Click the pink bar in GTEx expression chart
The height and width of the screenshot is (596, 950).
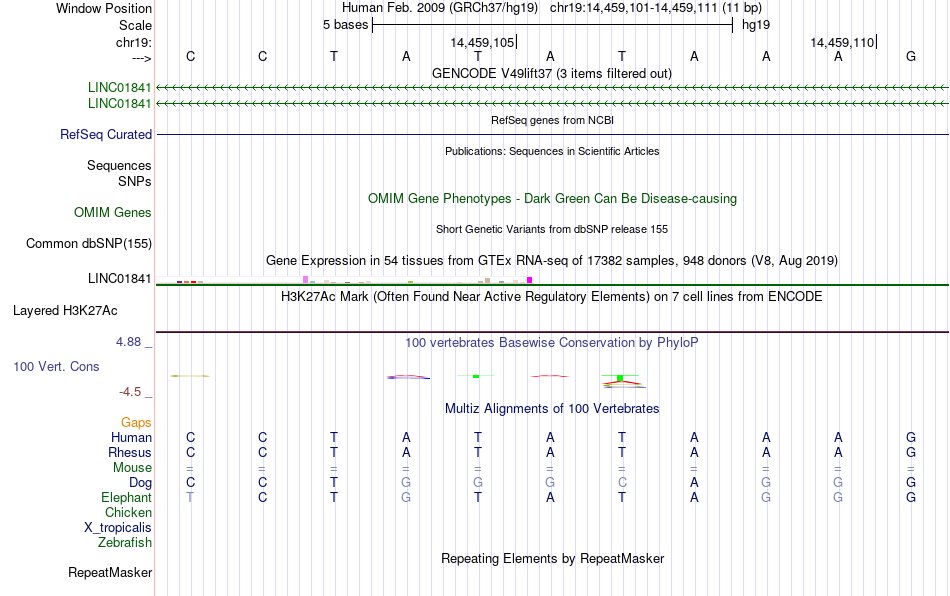[305, 279]
